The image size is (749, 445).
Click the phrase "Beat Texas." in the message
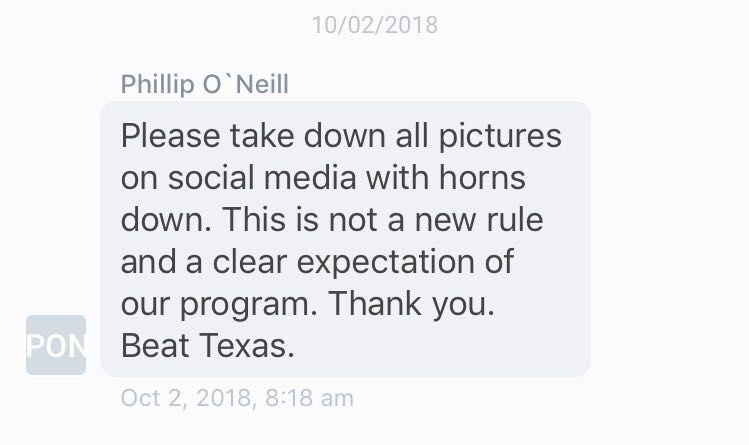pos(207,346)
